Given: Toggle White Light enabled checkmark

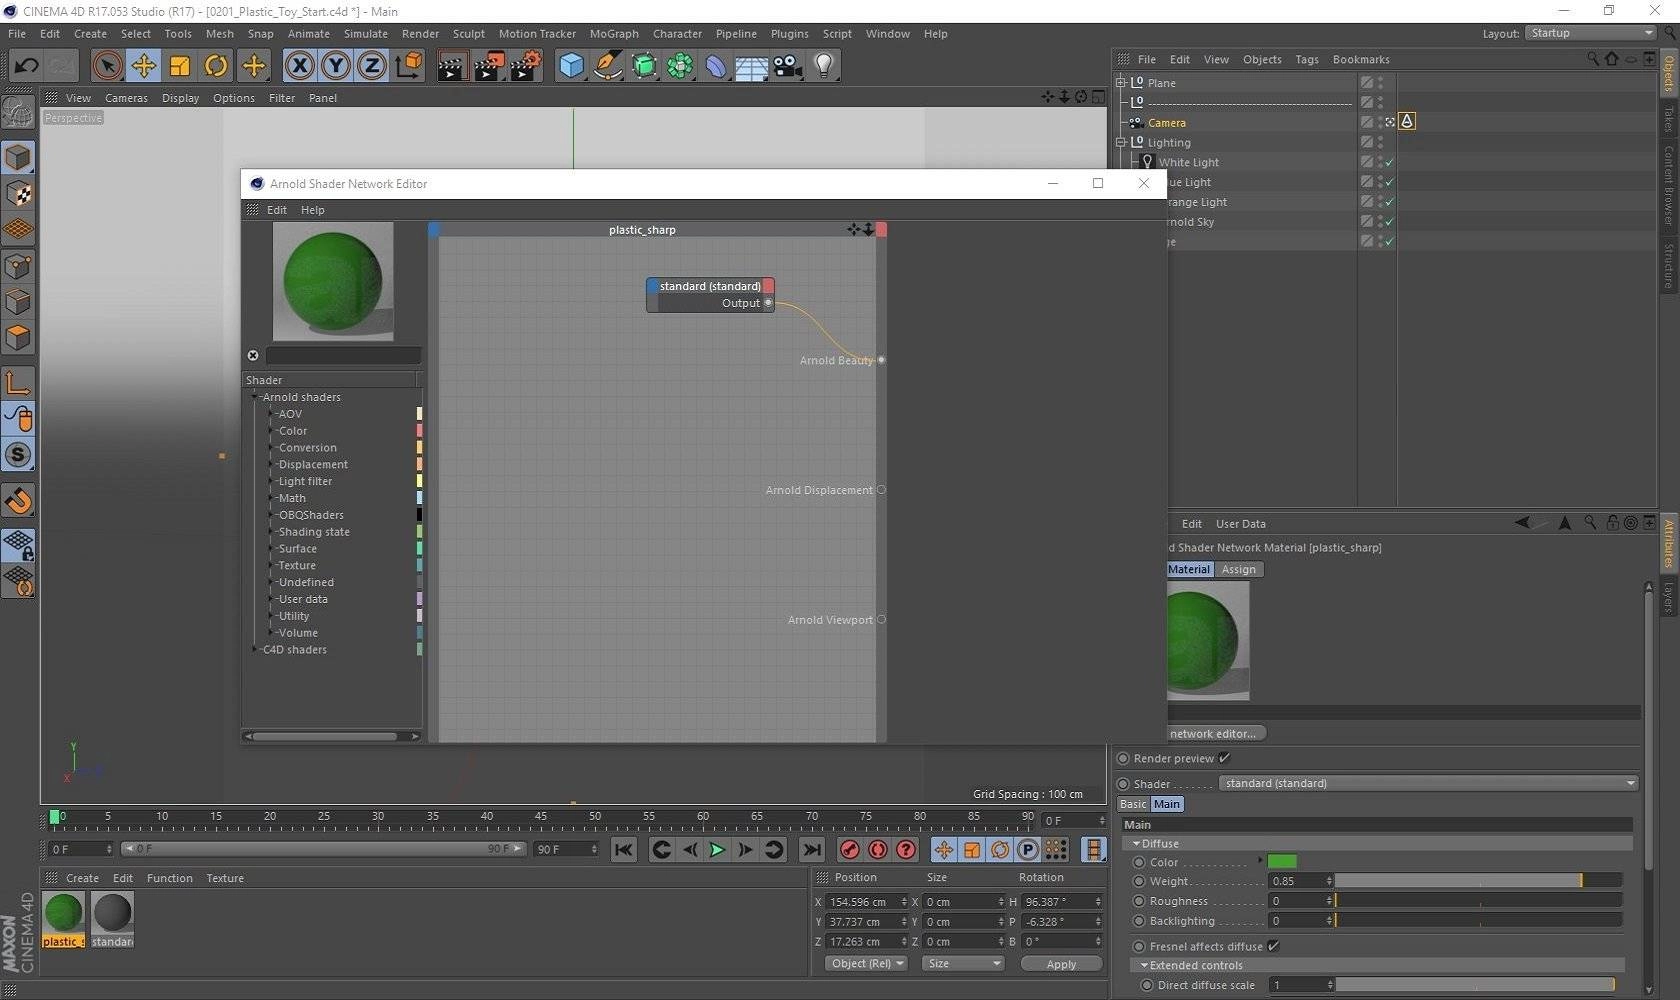Looking at the screenshot, I should tap(1390, 162).
